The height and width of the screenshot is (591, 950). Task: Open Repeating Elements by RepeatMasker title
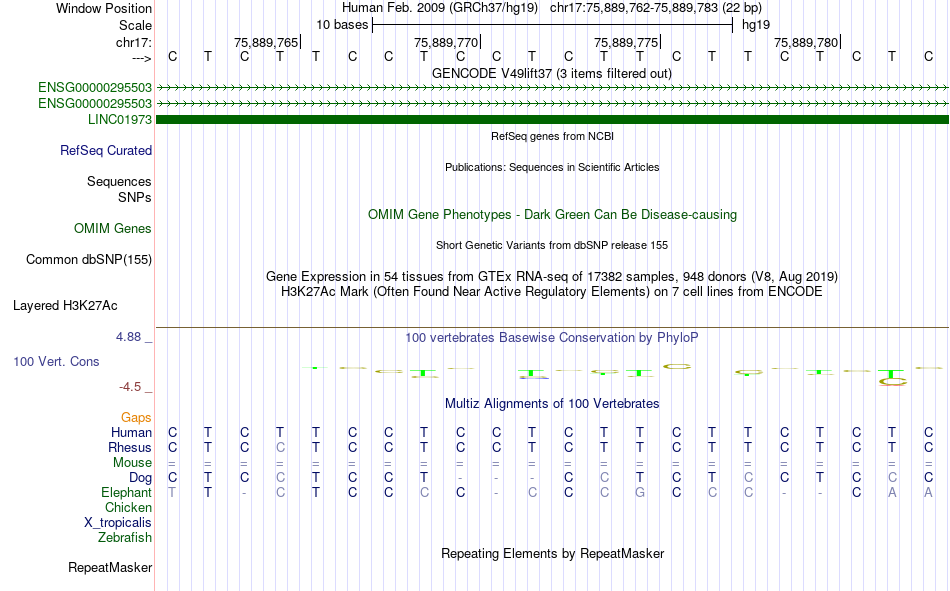point(552,553)
